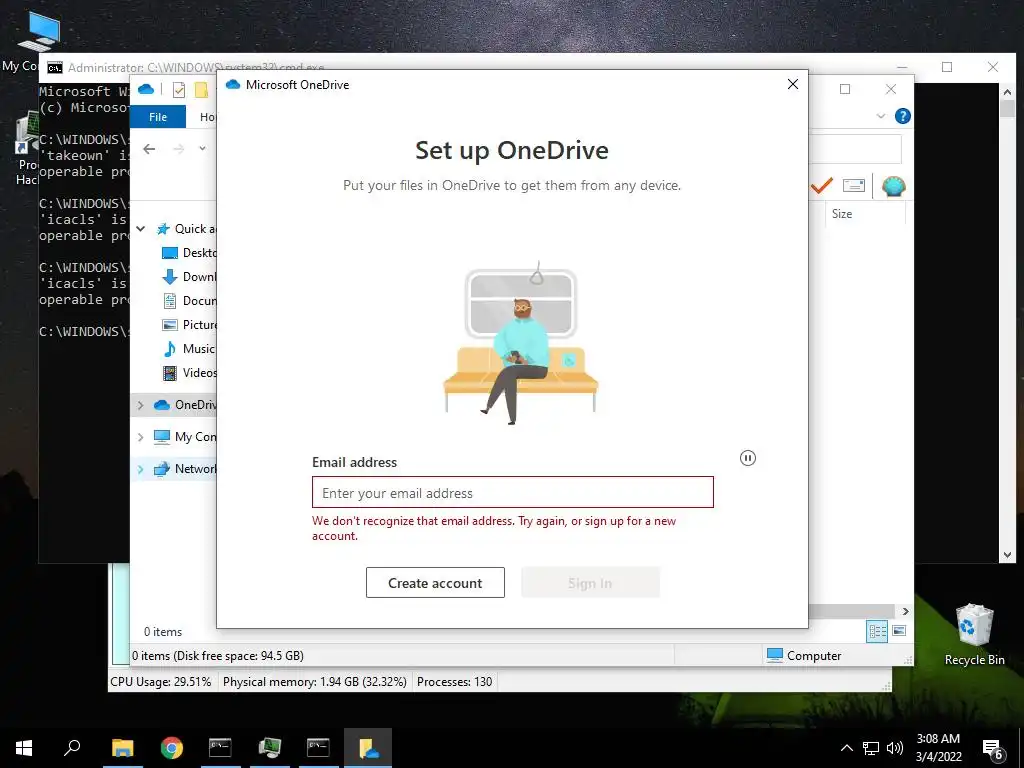Viewport: 1024px width, 768px height.
Task: Click the Properties checkmark icon in quick access toolbar
Action: coord(179,89)
